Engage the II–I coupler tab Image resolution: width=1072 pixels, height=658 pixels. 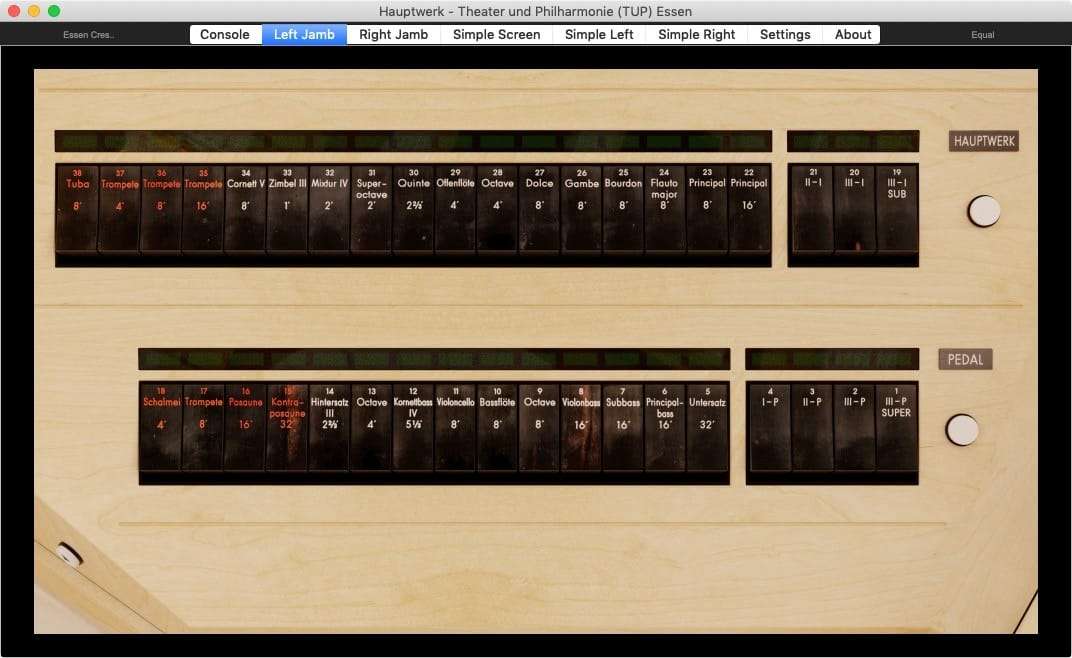[812, 209]
